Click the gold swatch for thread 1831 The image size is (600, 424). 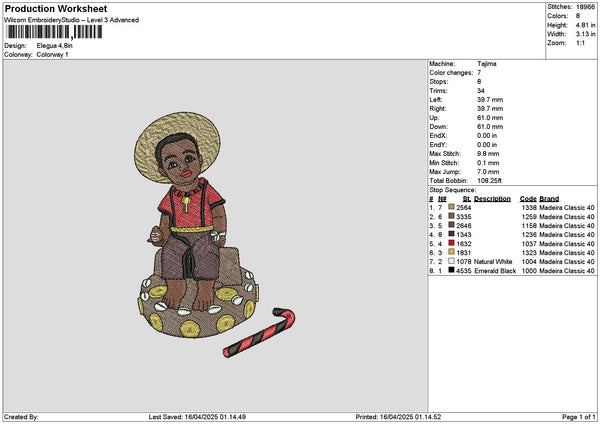tap(451, 252)
